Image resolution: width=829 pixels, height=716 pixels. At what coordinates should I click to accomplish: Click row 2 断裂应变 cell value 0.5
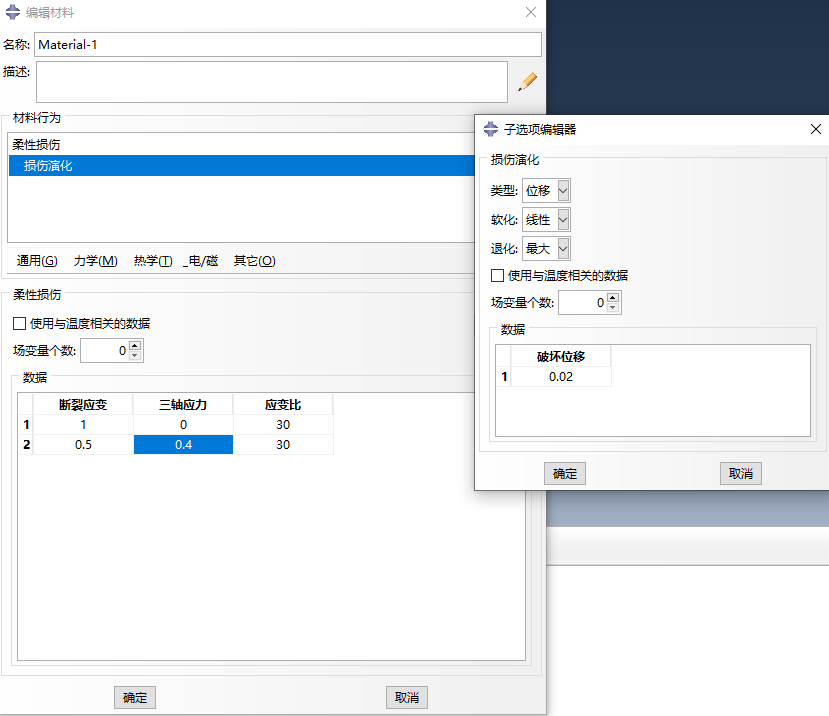[83, 445]
